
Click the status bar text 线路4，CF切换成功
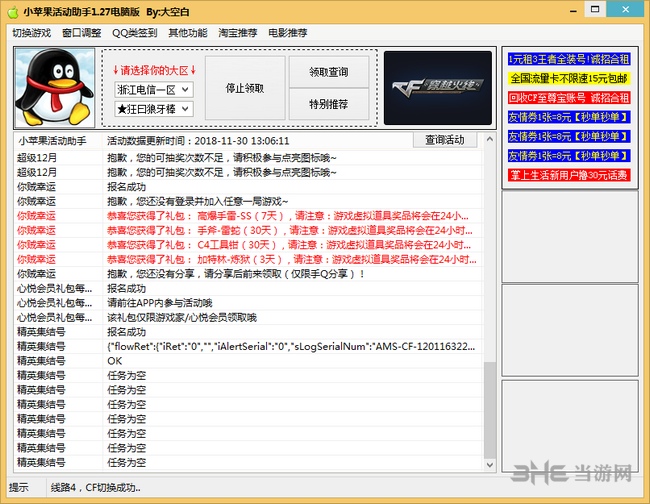[x=96, y=487]
